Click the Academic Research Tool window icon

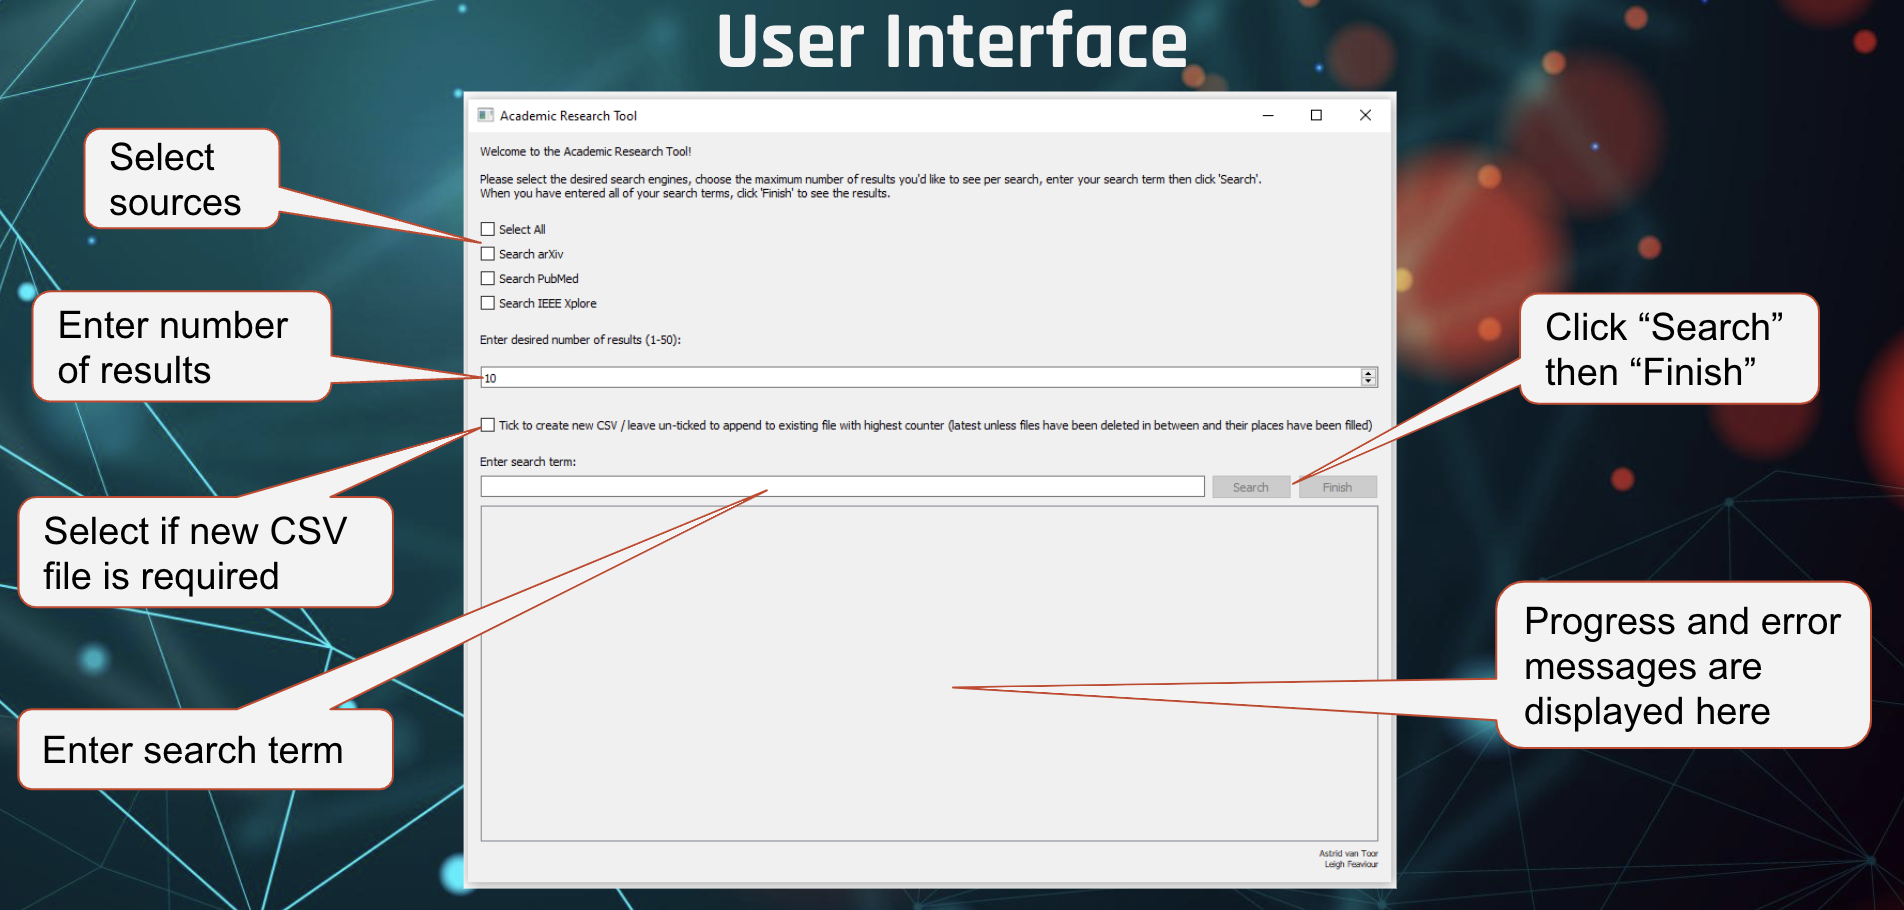(487, 115)
